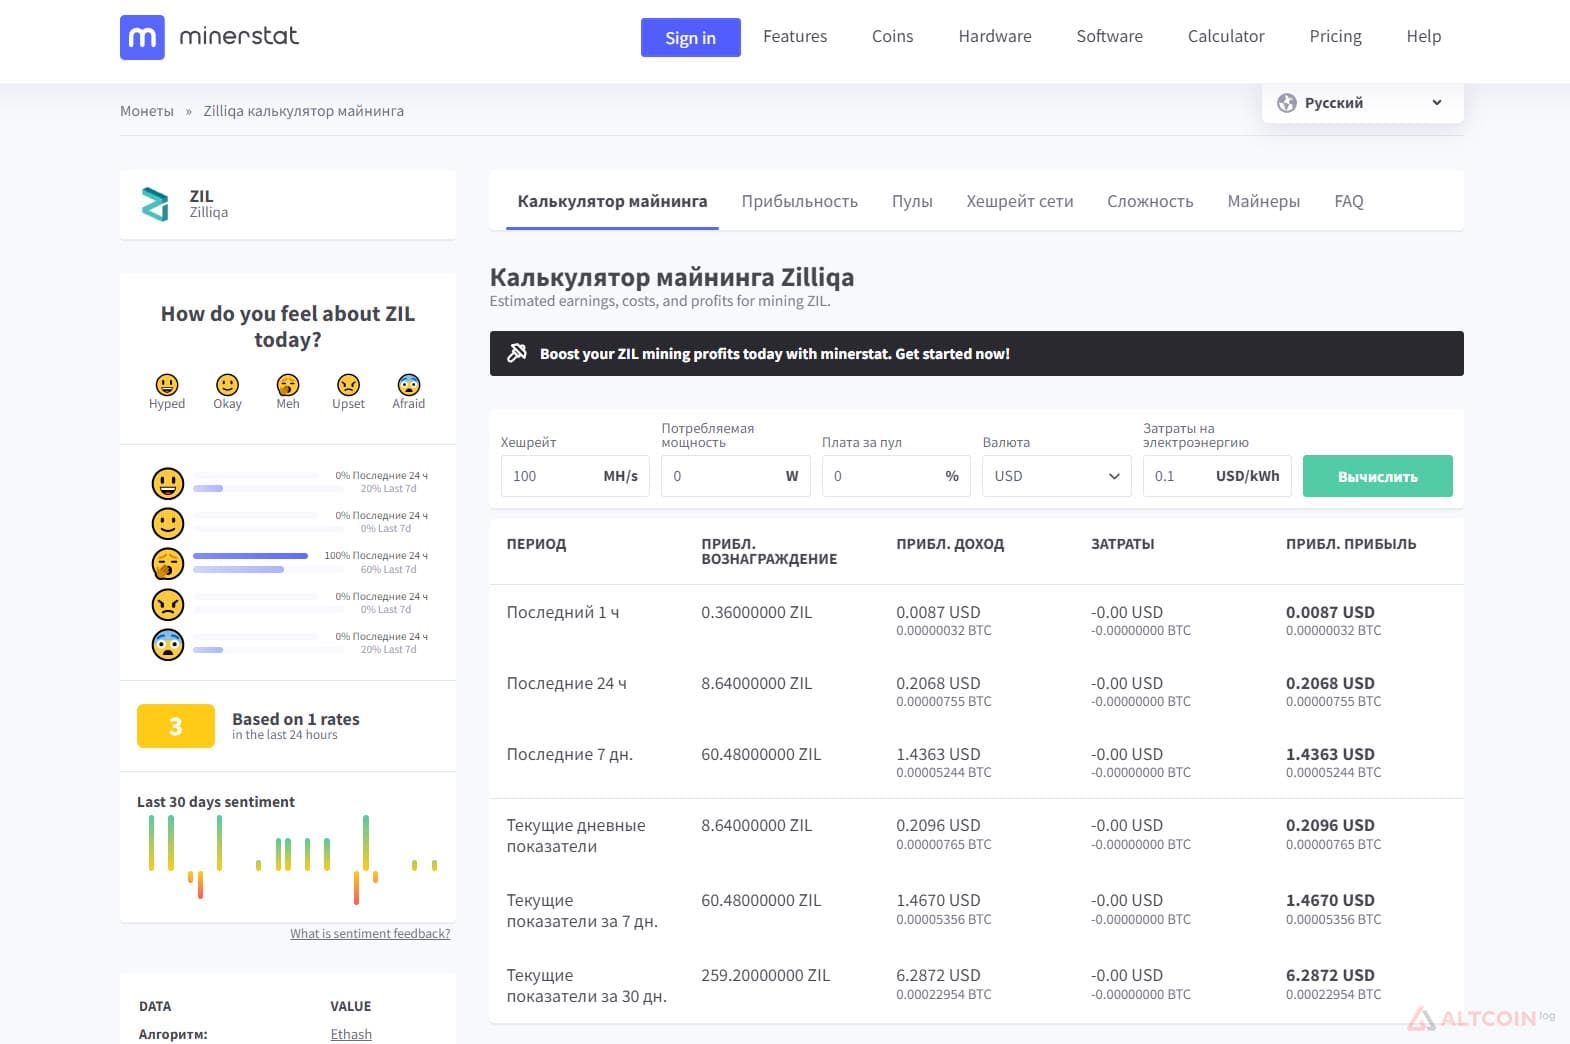Click the Монеты breadcrumb link

tap(147, 111)
